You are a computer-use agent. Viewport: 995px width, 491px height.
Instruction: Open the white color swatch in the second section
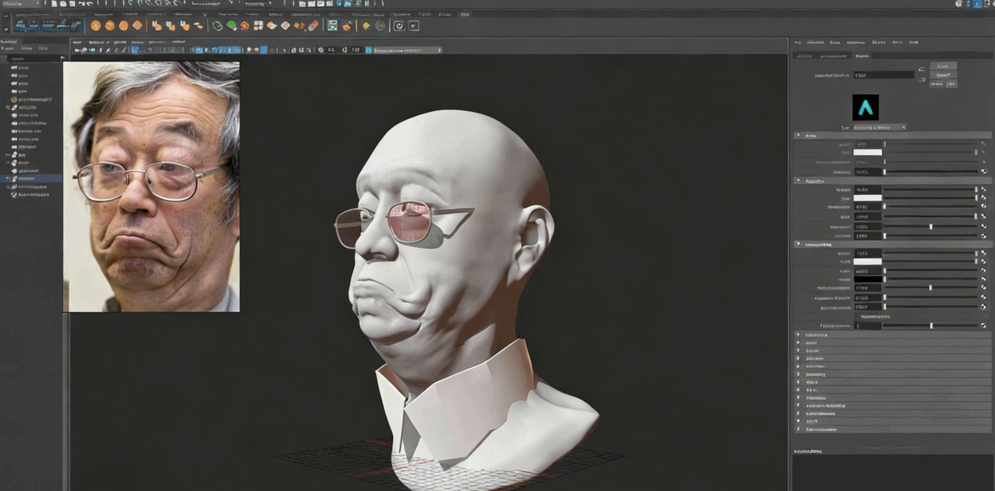pyautogui.click(x=867, y=198)
